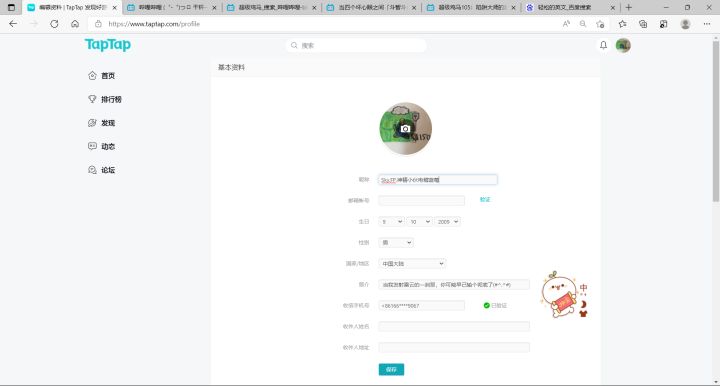
Task: Click the page vertical scrollbar thumb
Action: click(x=715, y=121)
